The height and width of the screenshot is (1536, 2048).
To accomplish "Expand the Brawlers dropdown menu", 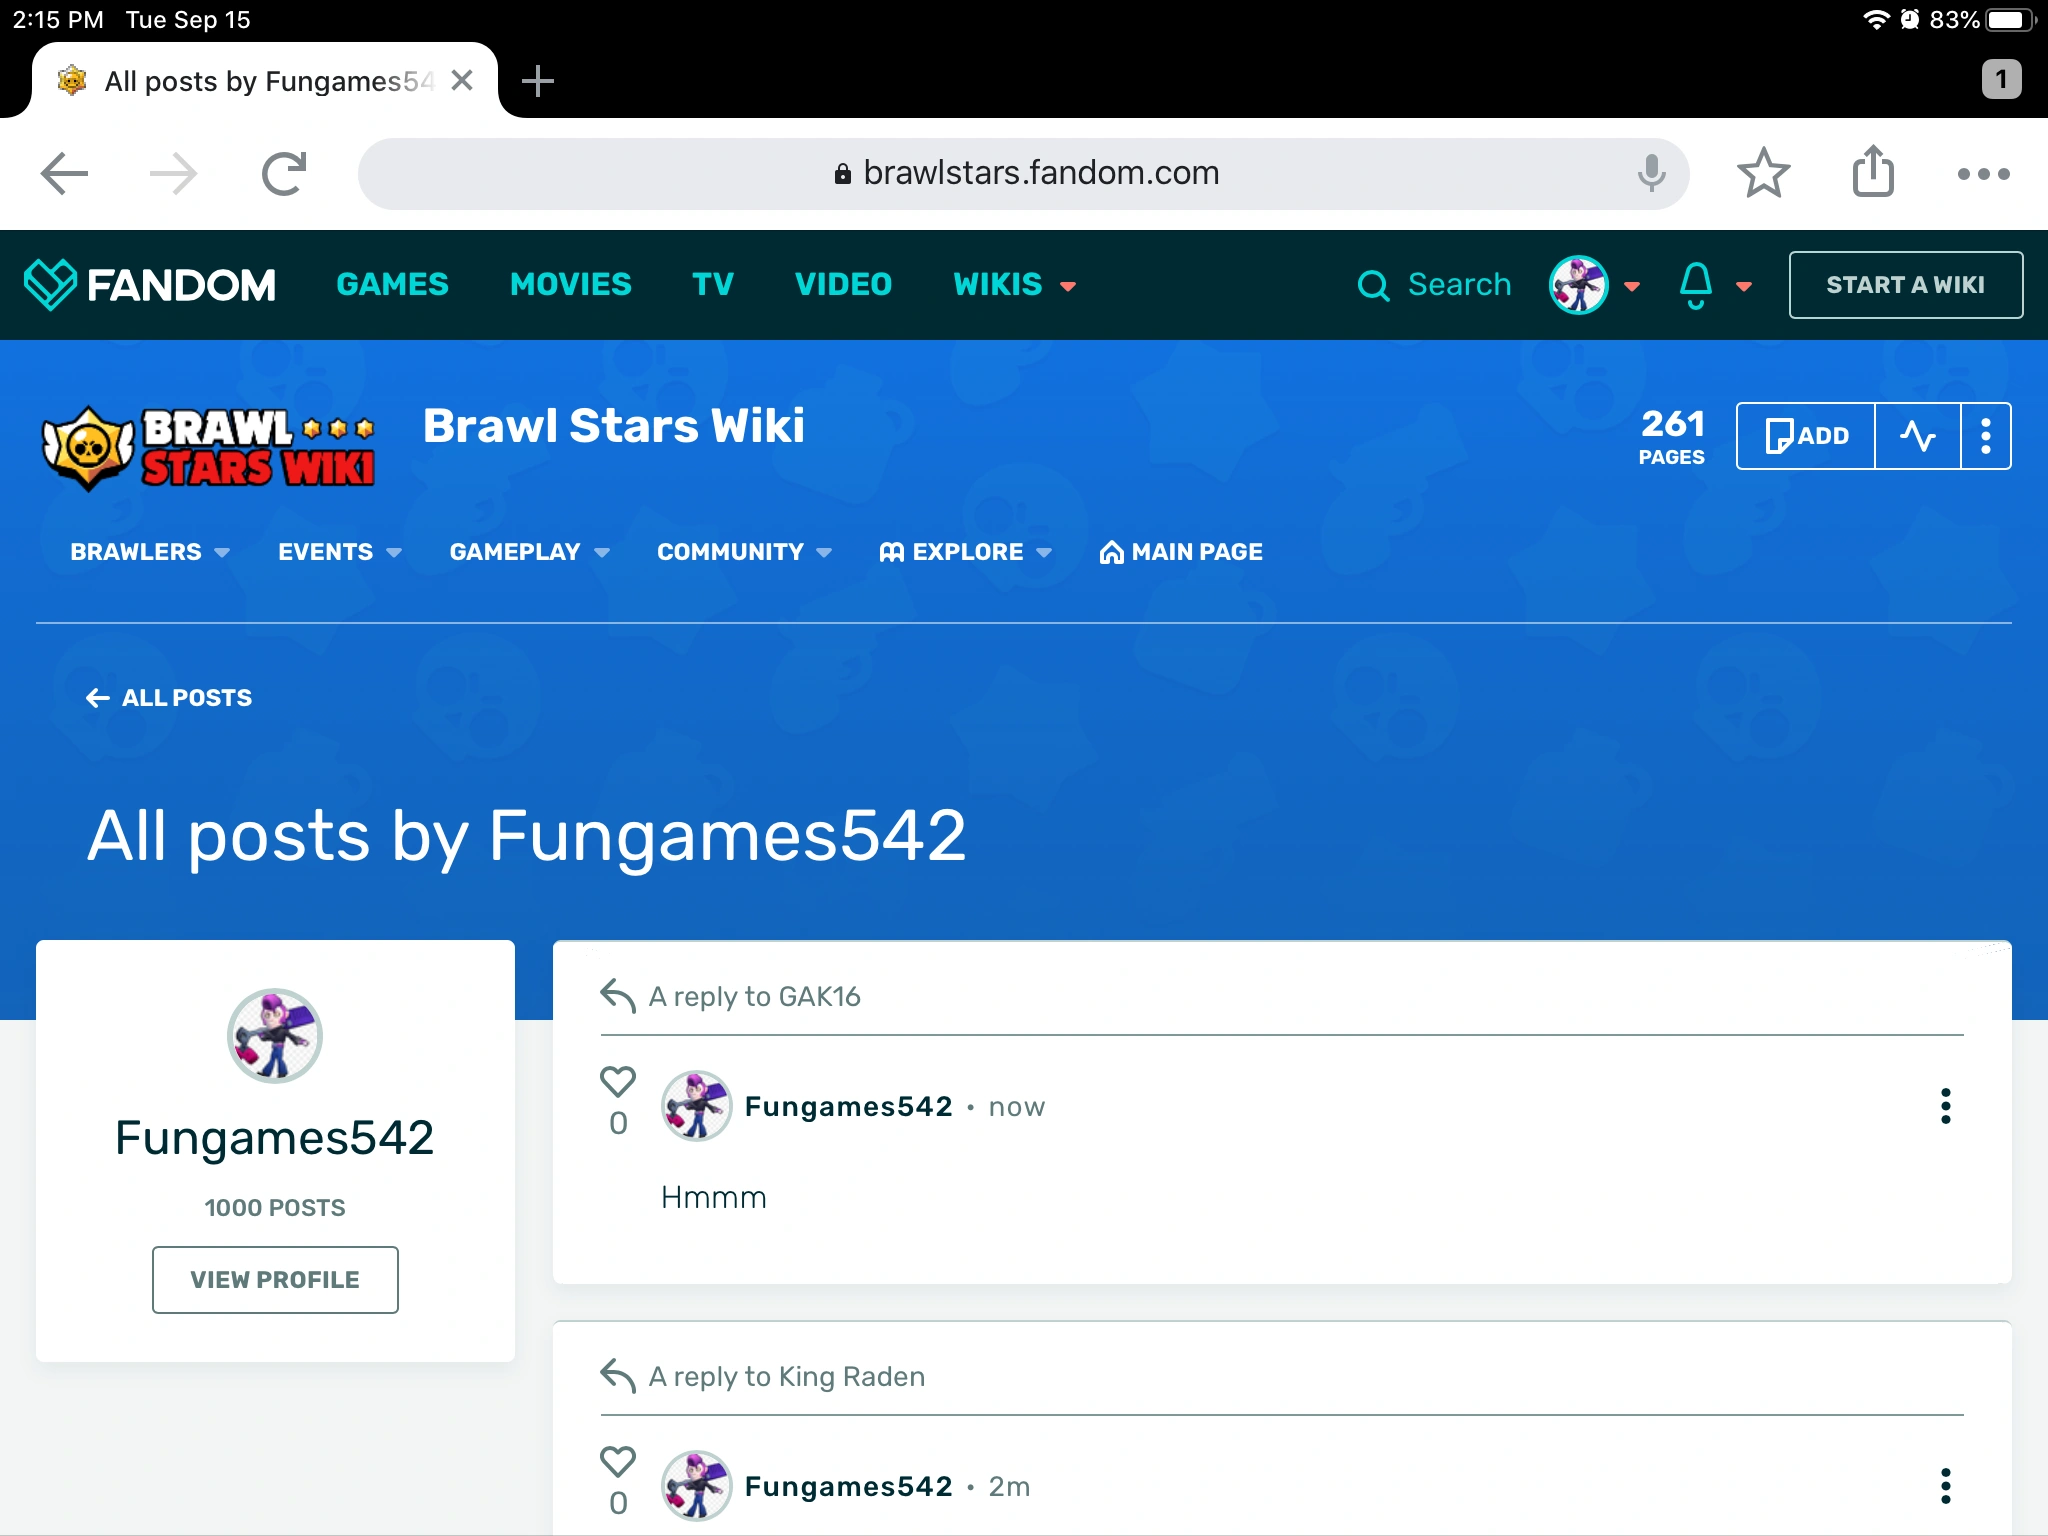I will pos(149,552).
